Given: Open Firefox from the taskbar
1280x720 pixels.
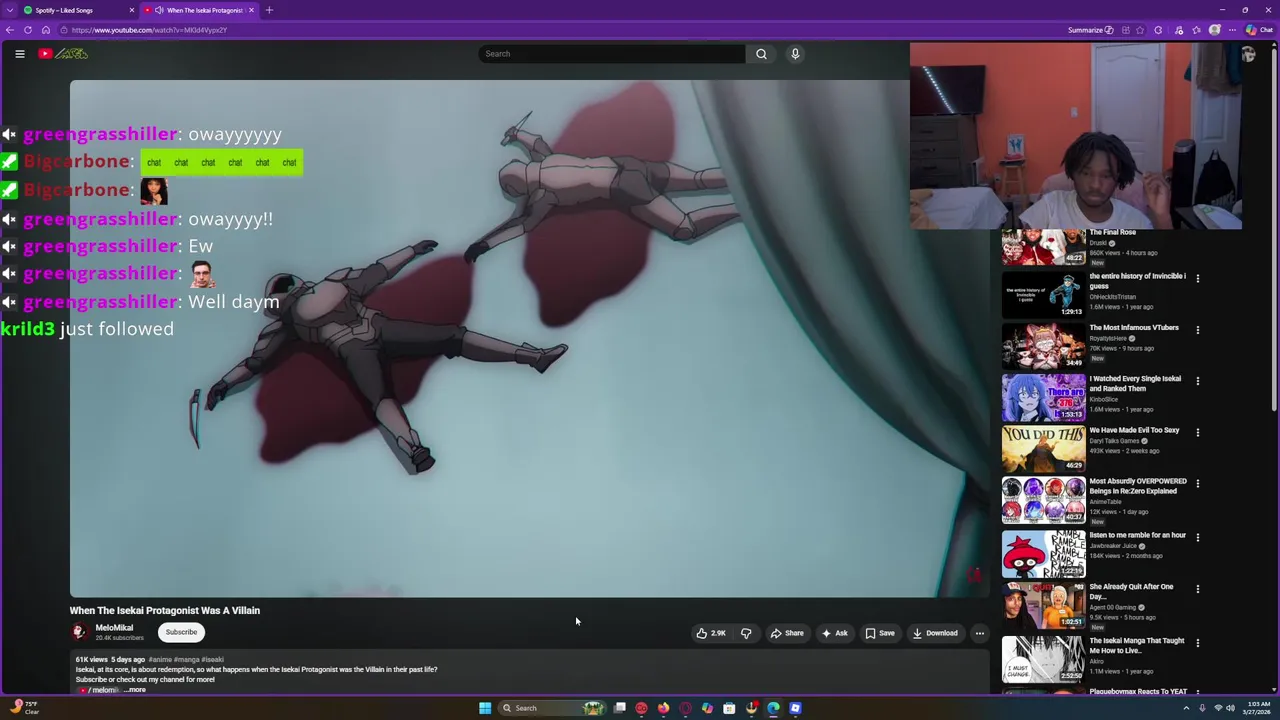Looking at the screenshot, I should 663,708.
